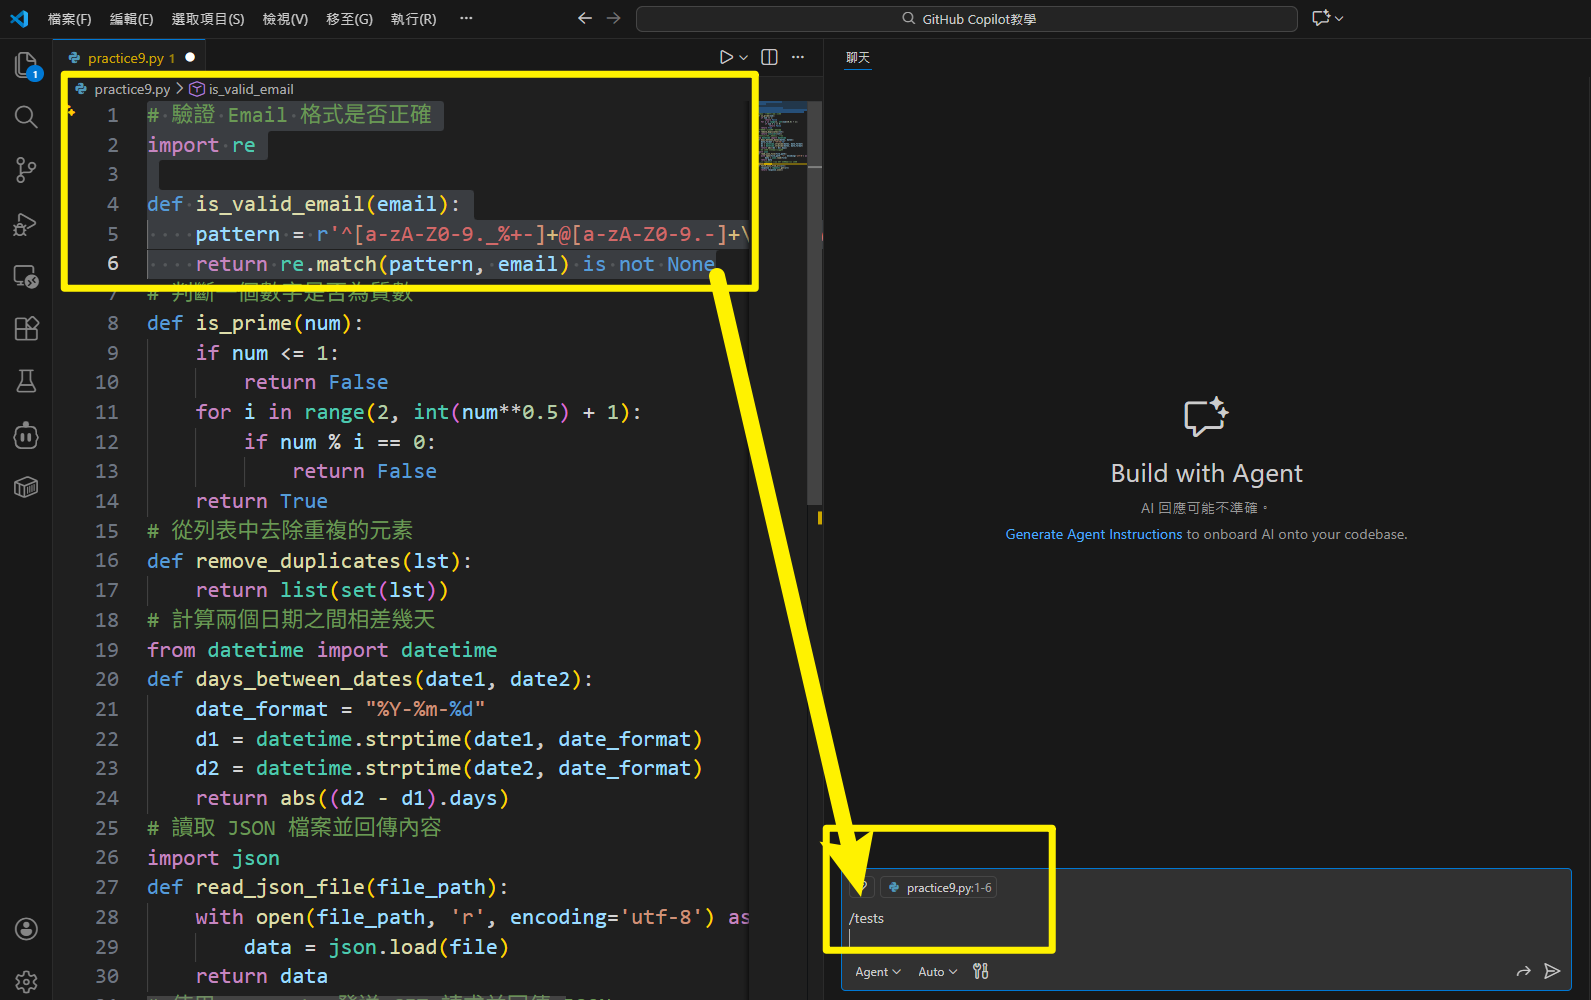Open the Accounts icon in activity bar
This screenshot has height=1000, width=1591.
pos(26,929)
